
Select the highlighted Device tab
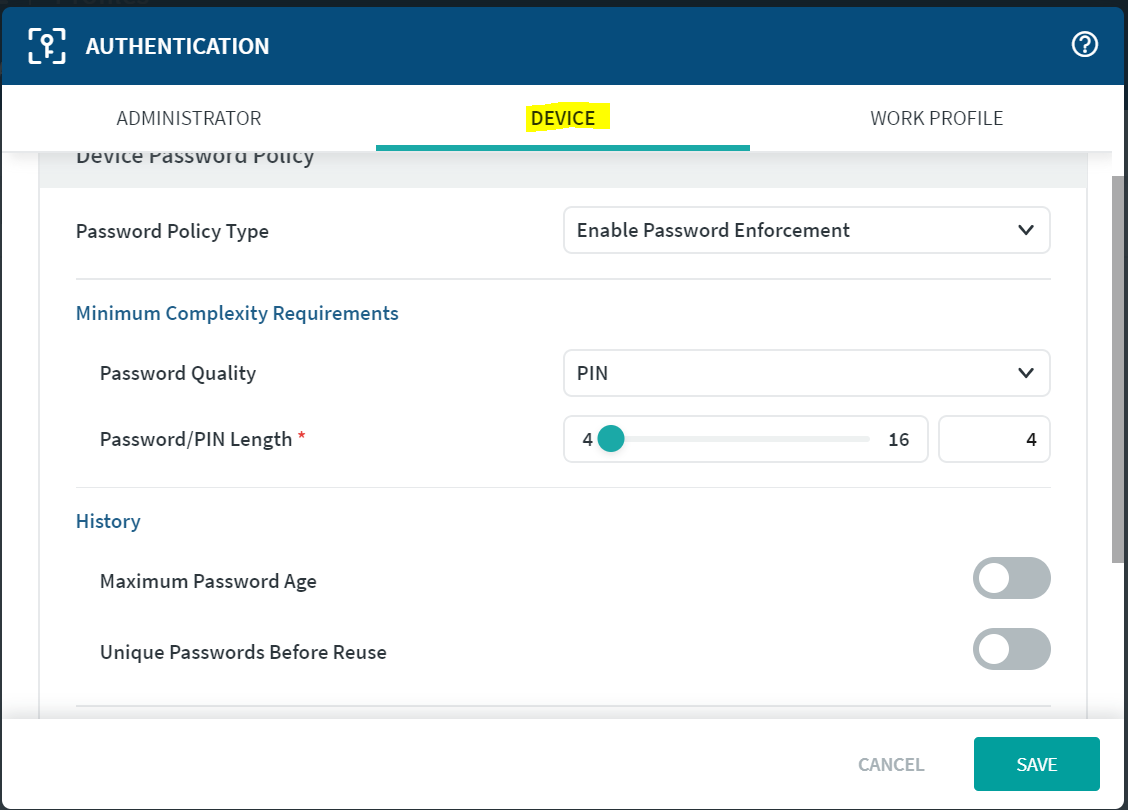[563, 118]
